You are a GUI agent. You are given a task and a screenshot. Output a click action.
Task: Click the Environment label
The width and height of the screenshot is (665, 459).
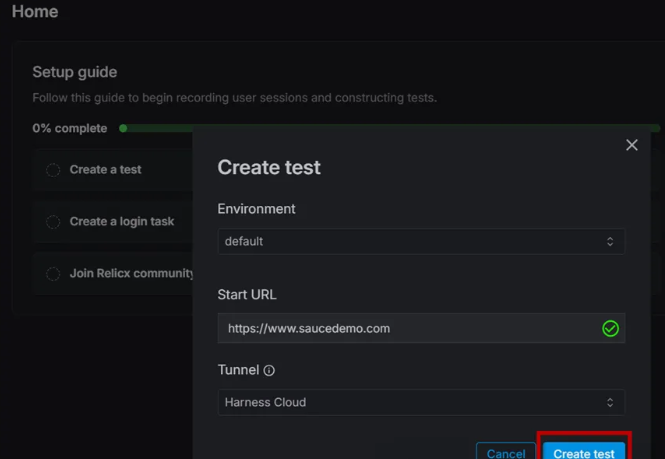[256, 209]
